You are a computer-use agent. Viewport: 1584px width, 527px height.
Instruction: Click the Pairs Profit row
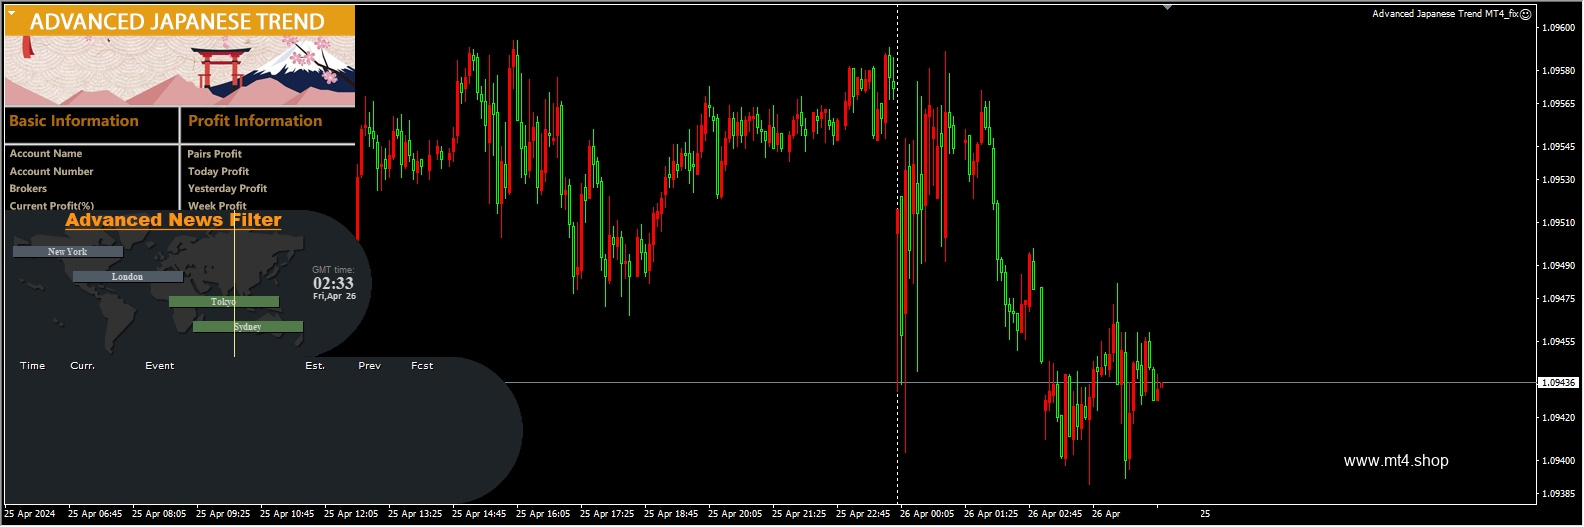click(x=214, y=154)
